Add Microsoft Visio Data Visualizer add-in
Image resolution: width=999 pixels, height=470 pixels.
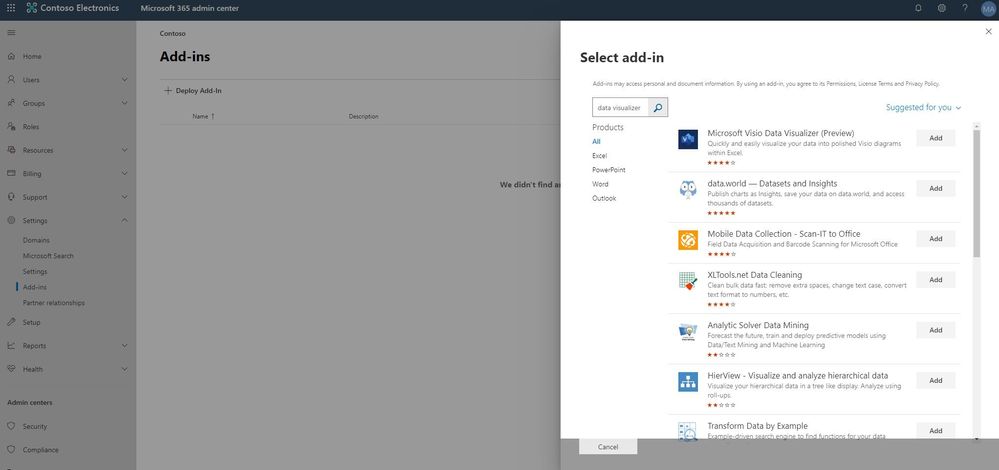(935, 138)
